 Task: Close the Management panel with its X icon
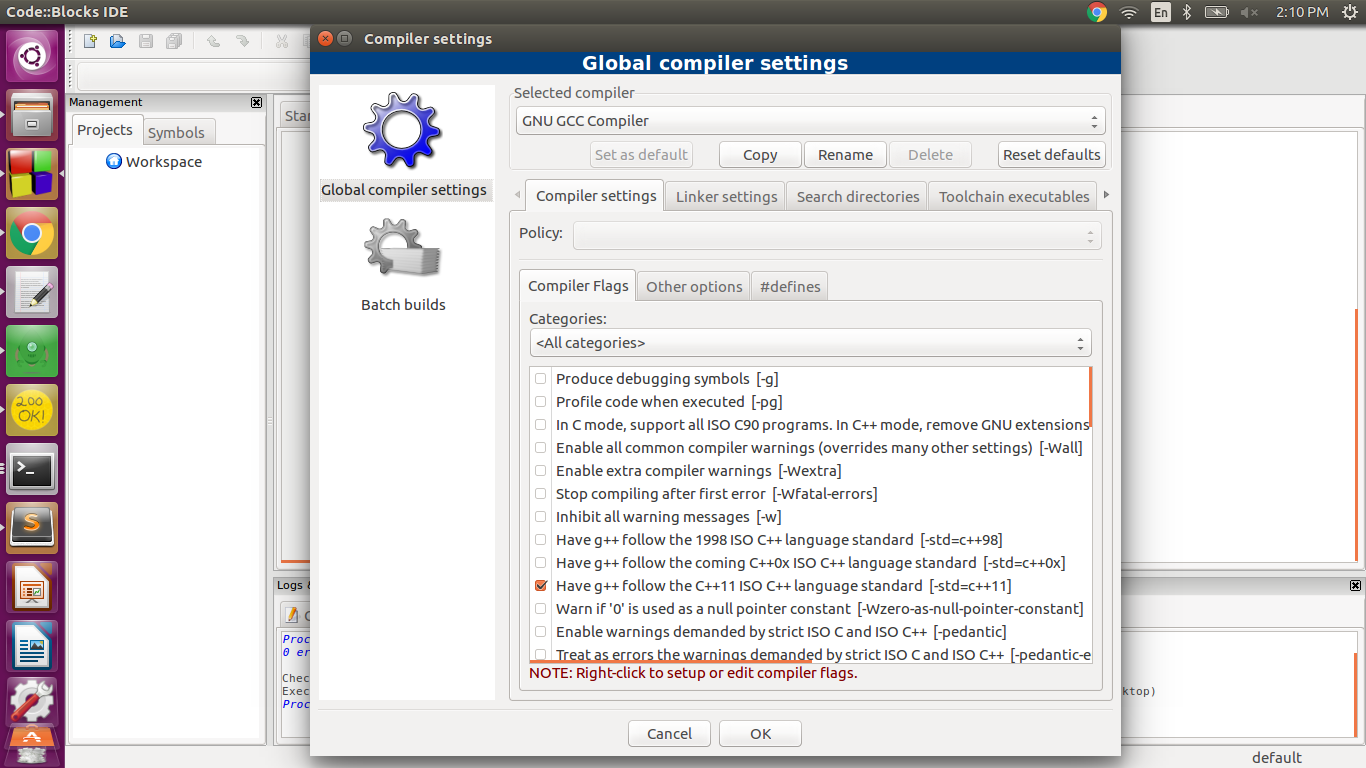tap(256, 102)
